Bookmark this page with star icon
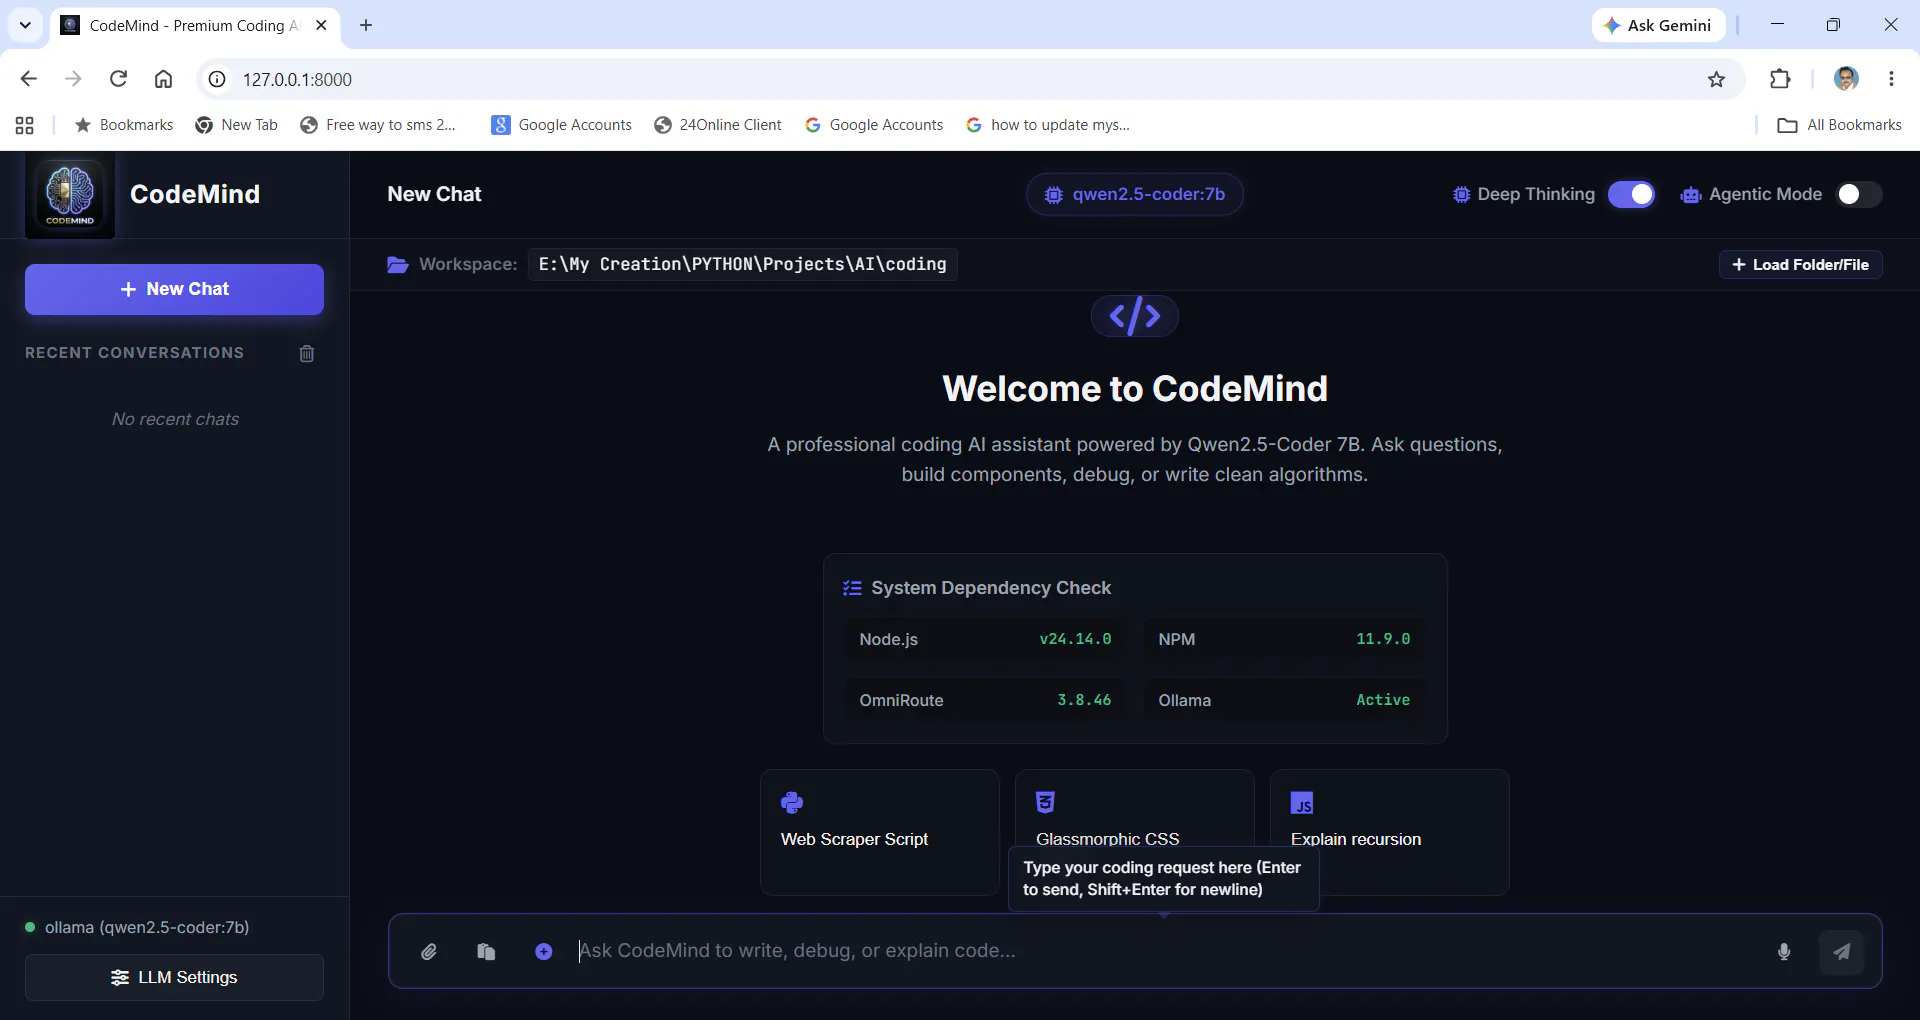Image resolution: width=1920 pixels, height=1020 pixels. click(x=1716, y=79)
